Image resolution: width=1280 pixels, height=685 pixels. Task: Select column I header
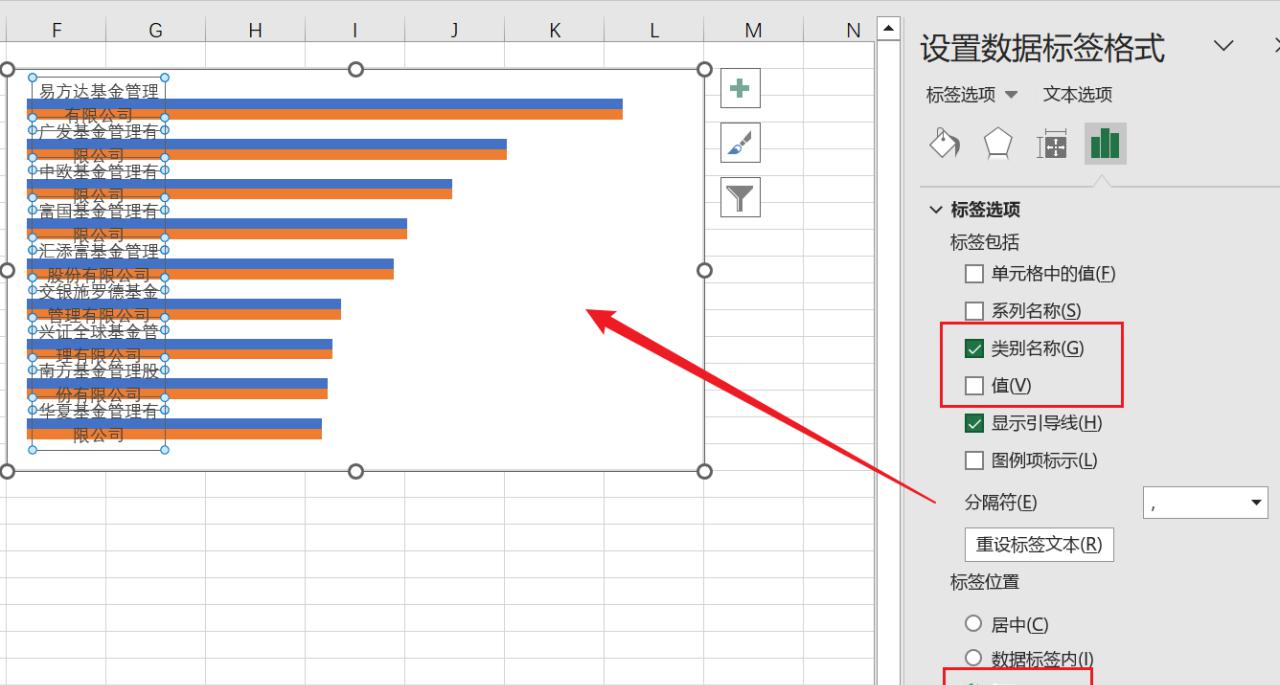click(x=354, y=30)
